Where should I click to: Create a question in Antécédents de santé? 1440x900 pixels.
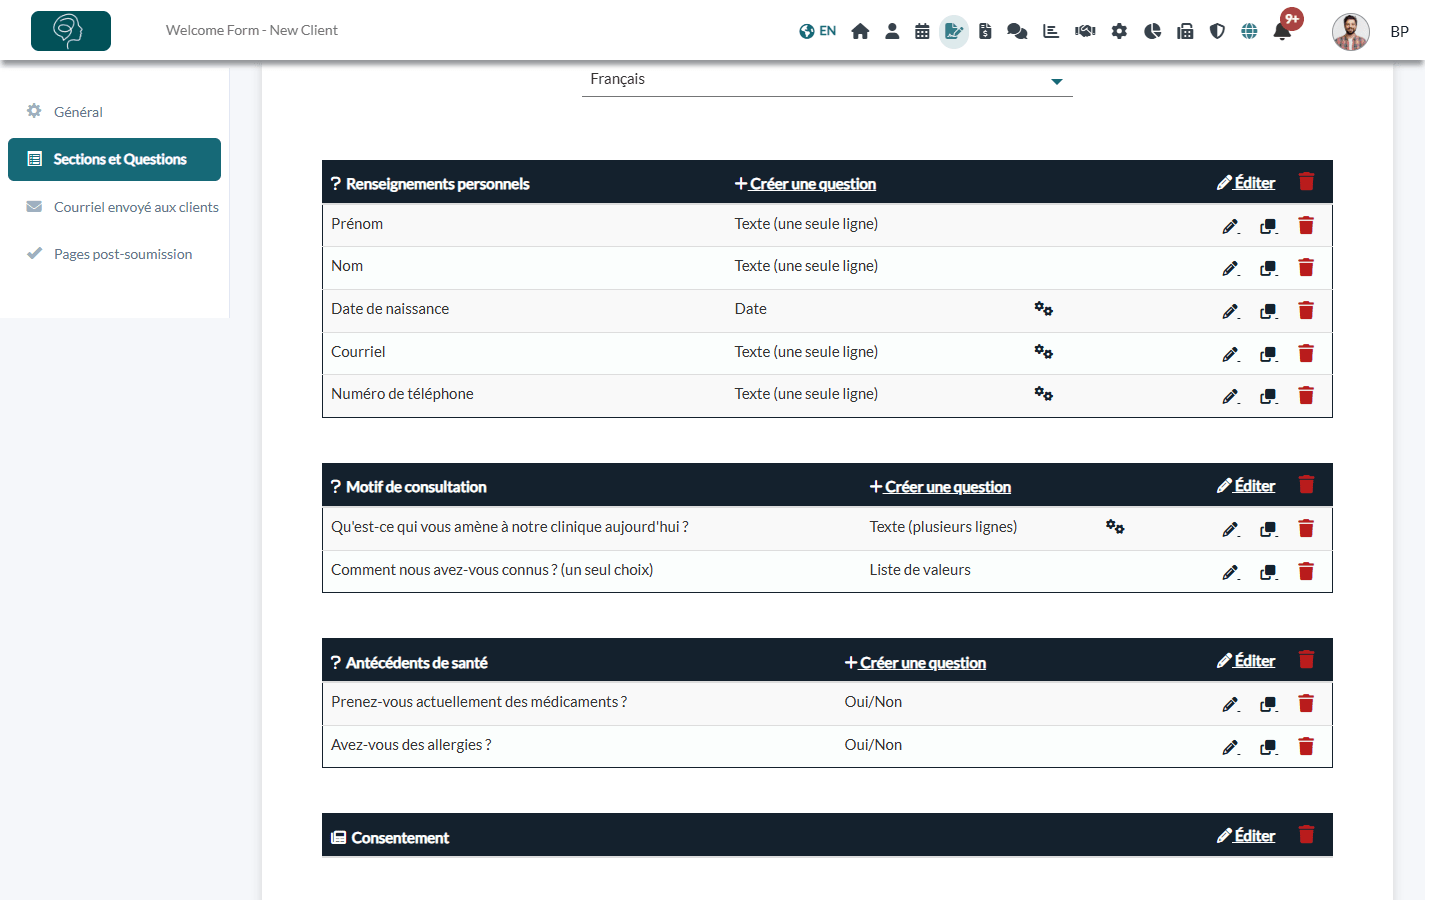915,663
